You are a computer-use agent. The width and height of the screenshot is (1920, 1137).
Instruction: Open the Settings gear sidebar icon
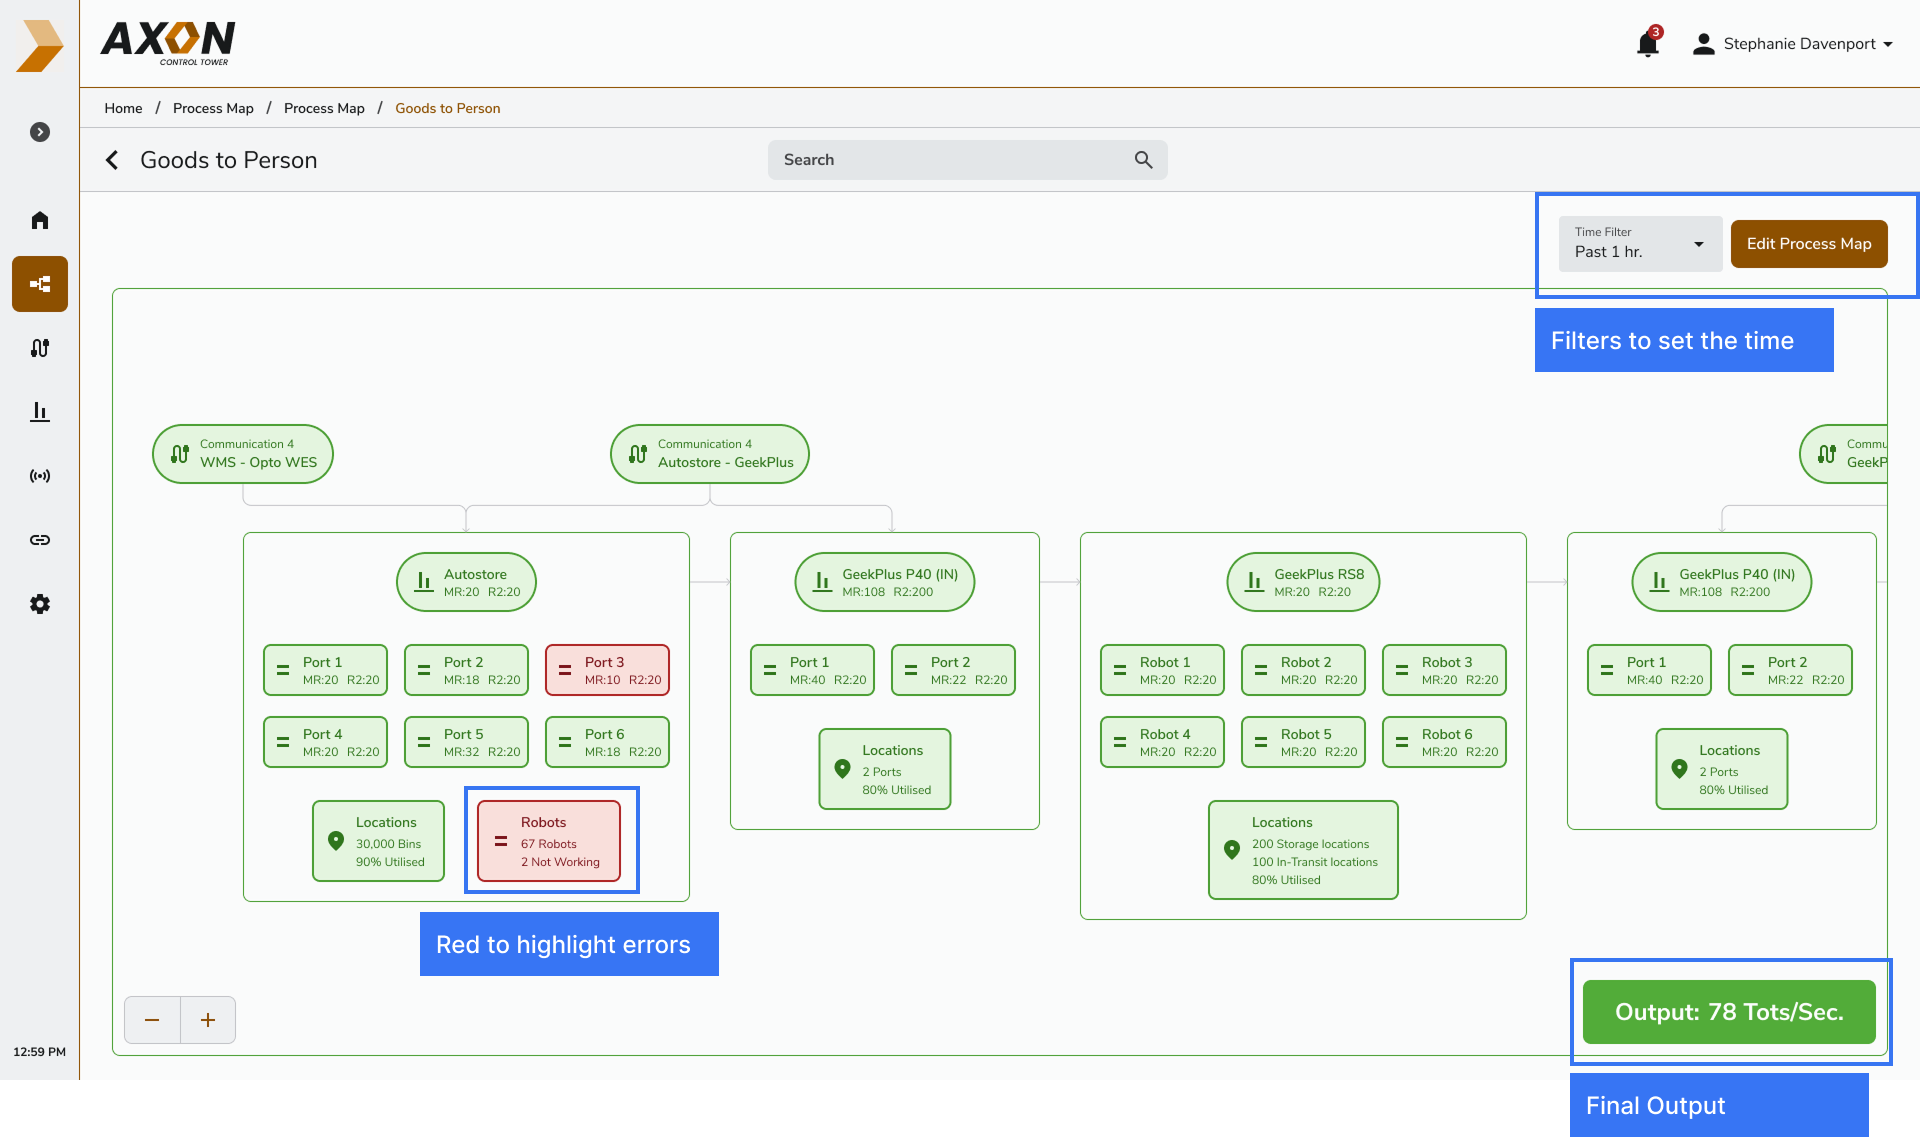40,604
